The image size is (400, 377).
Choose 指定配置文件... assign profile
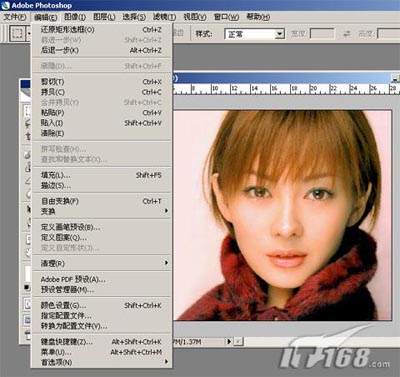tap(101, 316)
